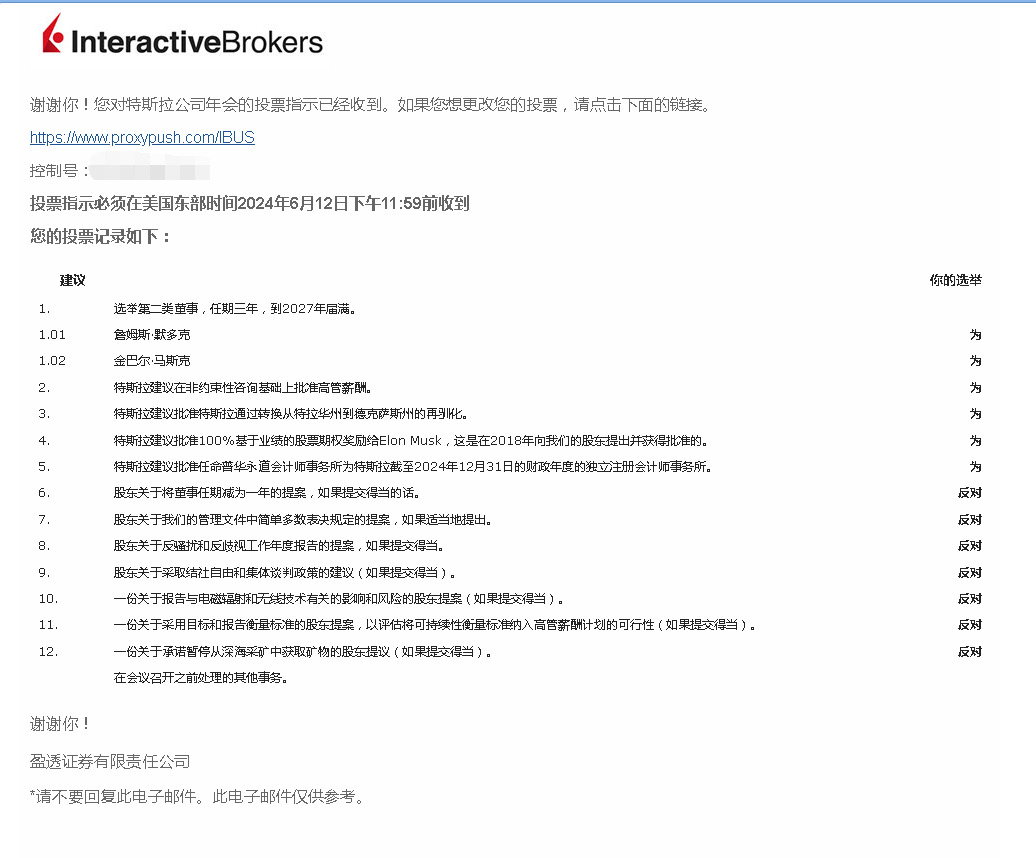
Task: Click vote 反对 for proposal 8
Action: [970, 546]
